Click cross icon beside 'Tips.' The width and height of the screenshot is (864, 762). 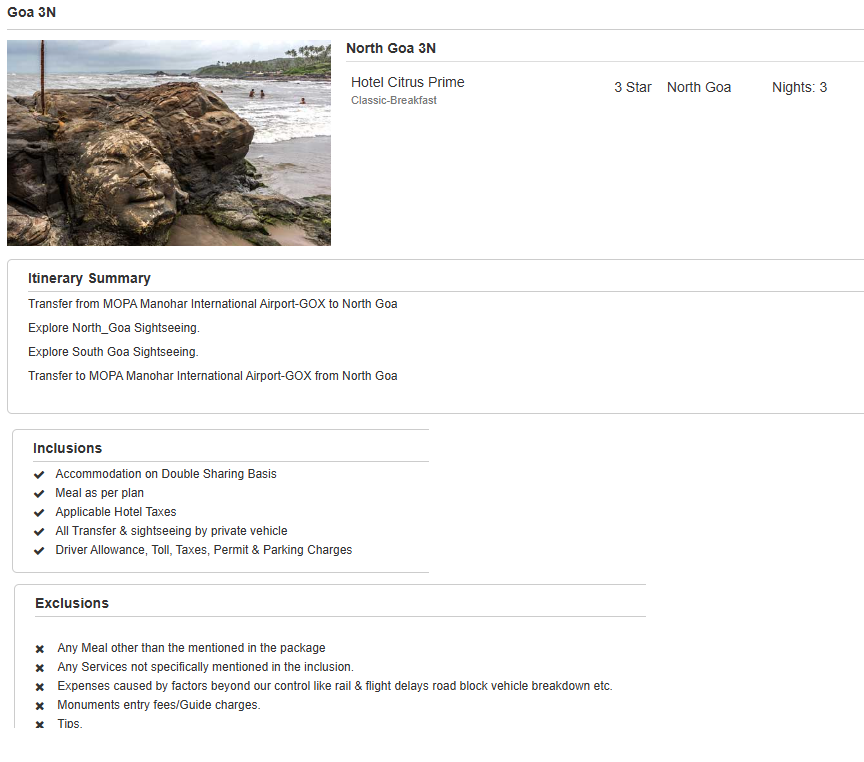coord(40,725)
